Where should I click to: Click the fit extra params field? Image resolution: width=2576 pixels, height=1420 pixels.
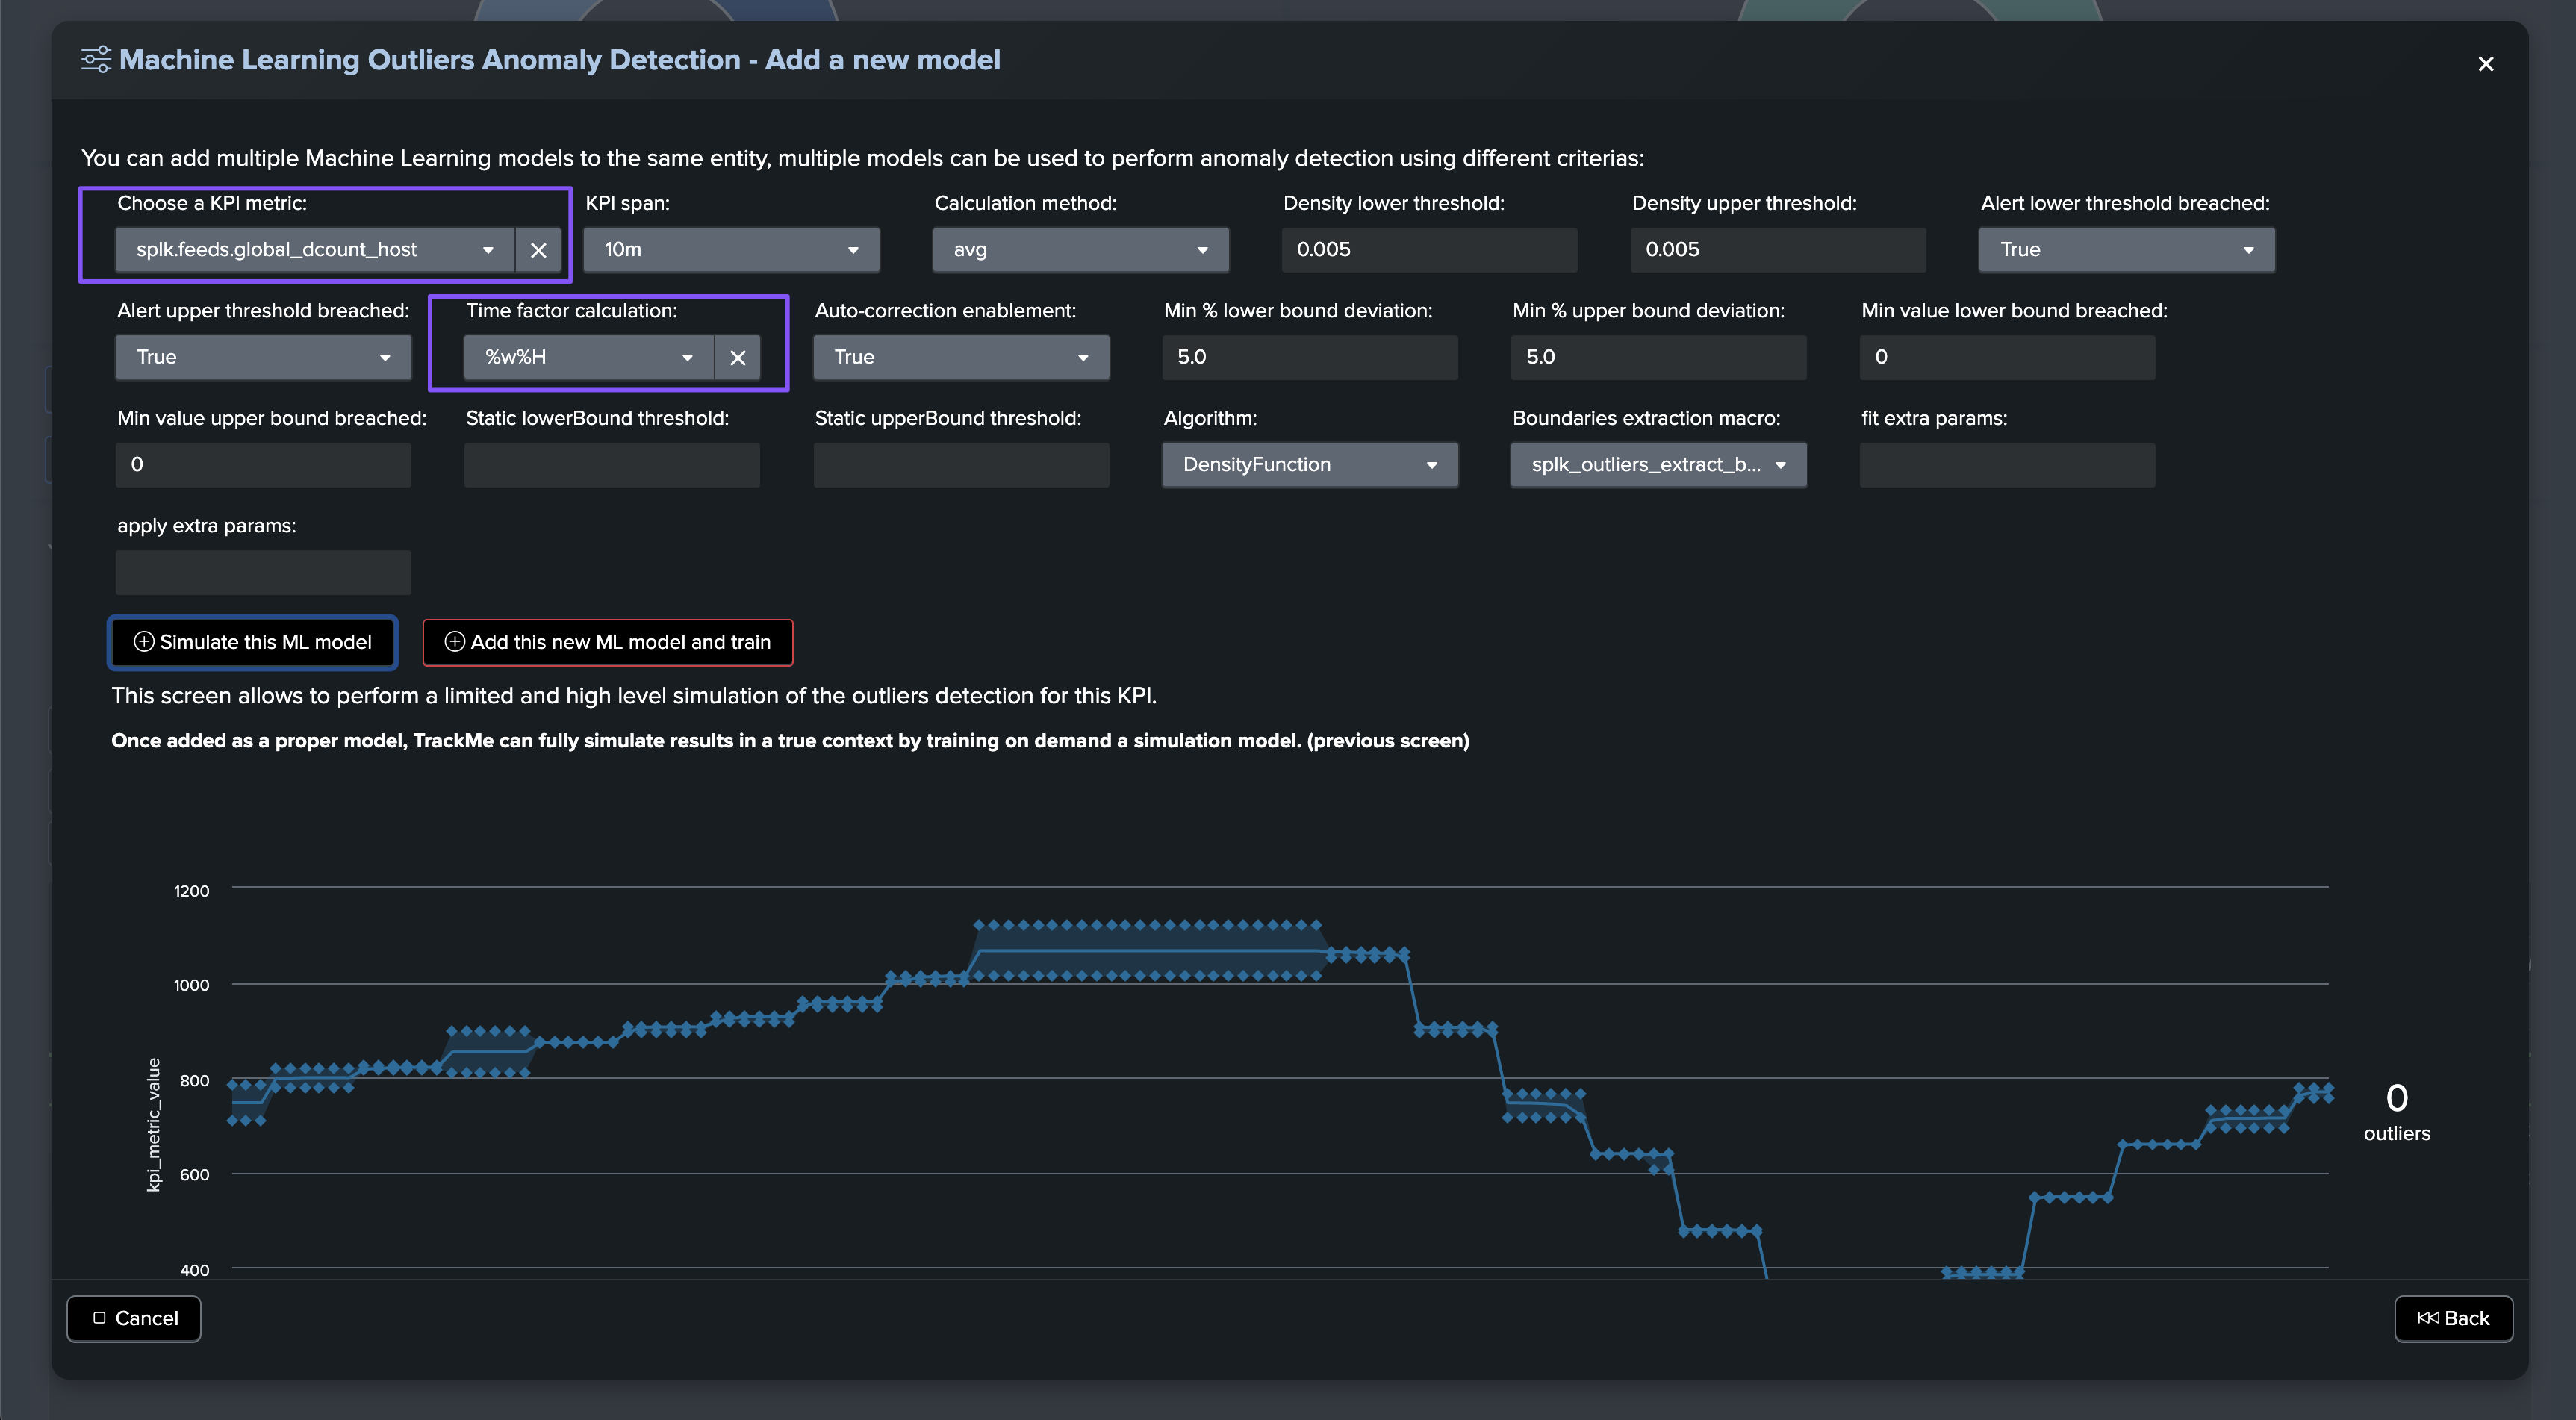tap(2007, 465)
